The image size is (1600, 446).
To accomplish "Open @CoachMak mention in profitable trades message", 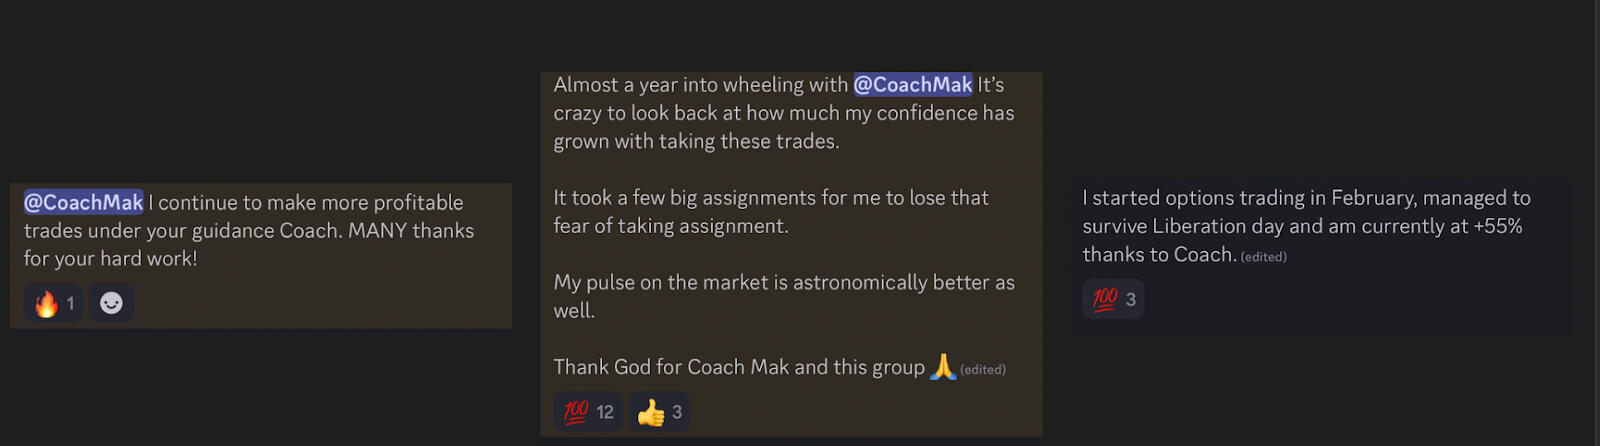I will (x=83, y=202).
